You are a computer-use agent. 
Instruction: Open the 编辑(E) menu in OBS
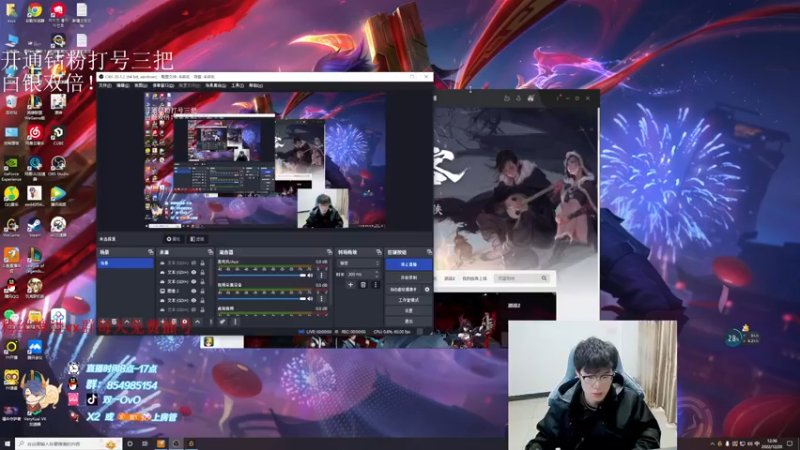(123, 85)
